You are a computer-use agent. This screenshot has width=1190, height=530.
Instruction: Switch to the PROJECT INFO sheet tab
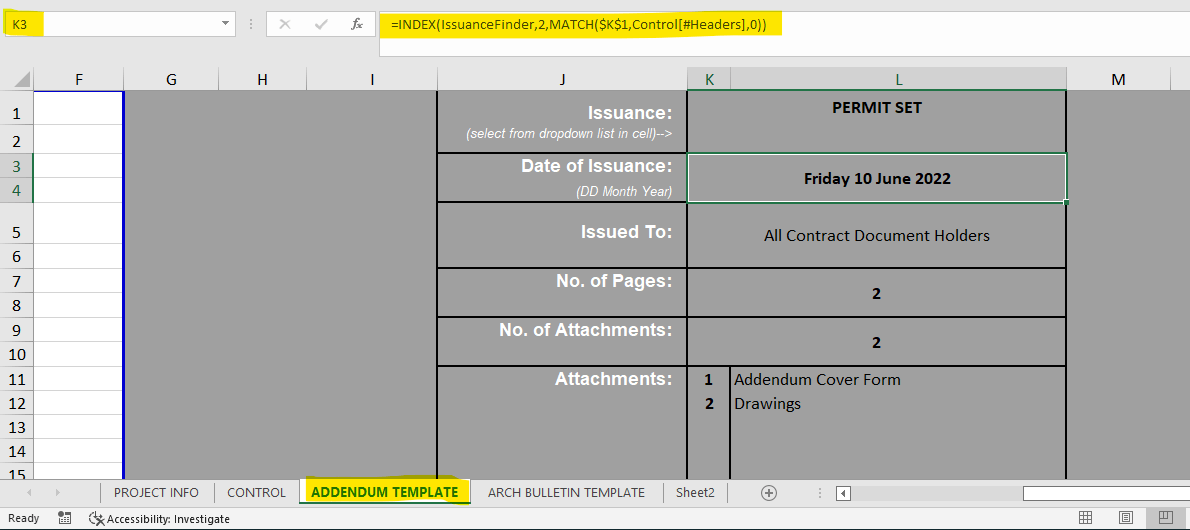[x=156, y=493]
